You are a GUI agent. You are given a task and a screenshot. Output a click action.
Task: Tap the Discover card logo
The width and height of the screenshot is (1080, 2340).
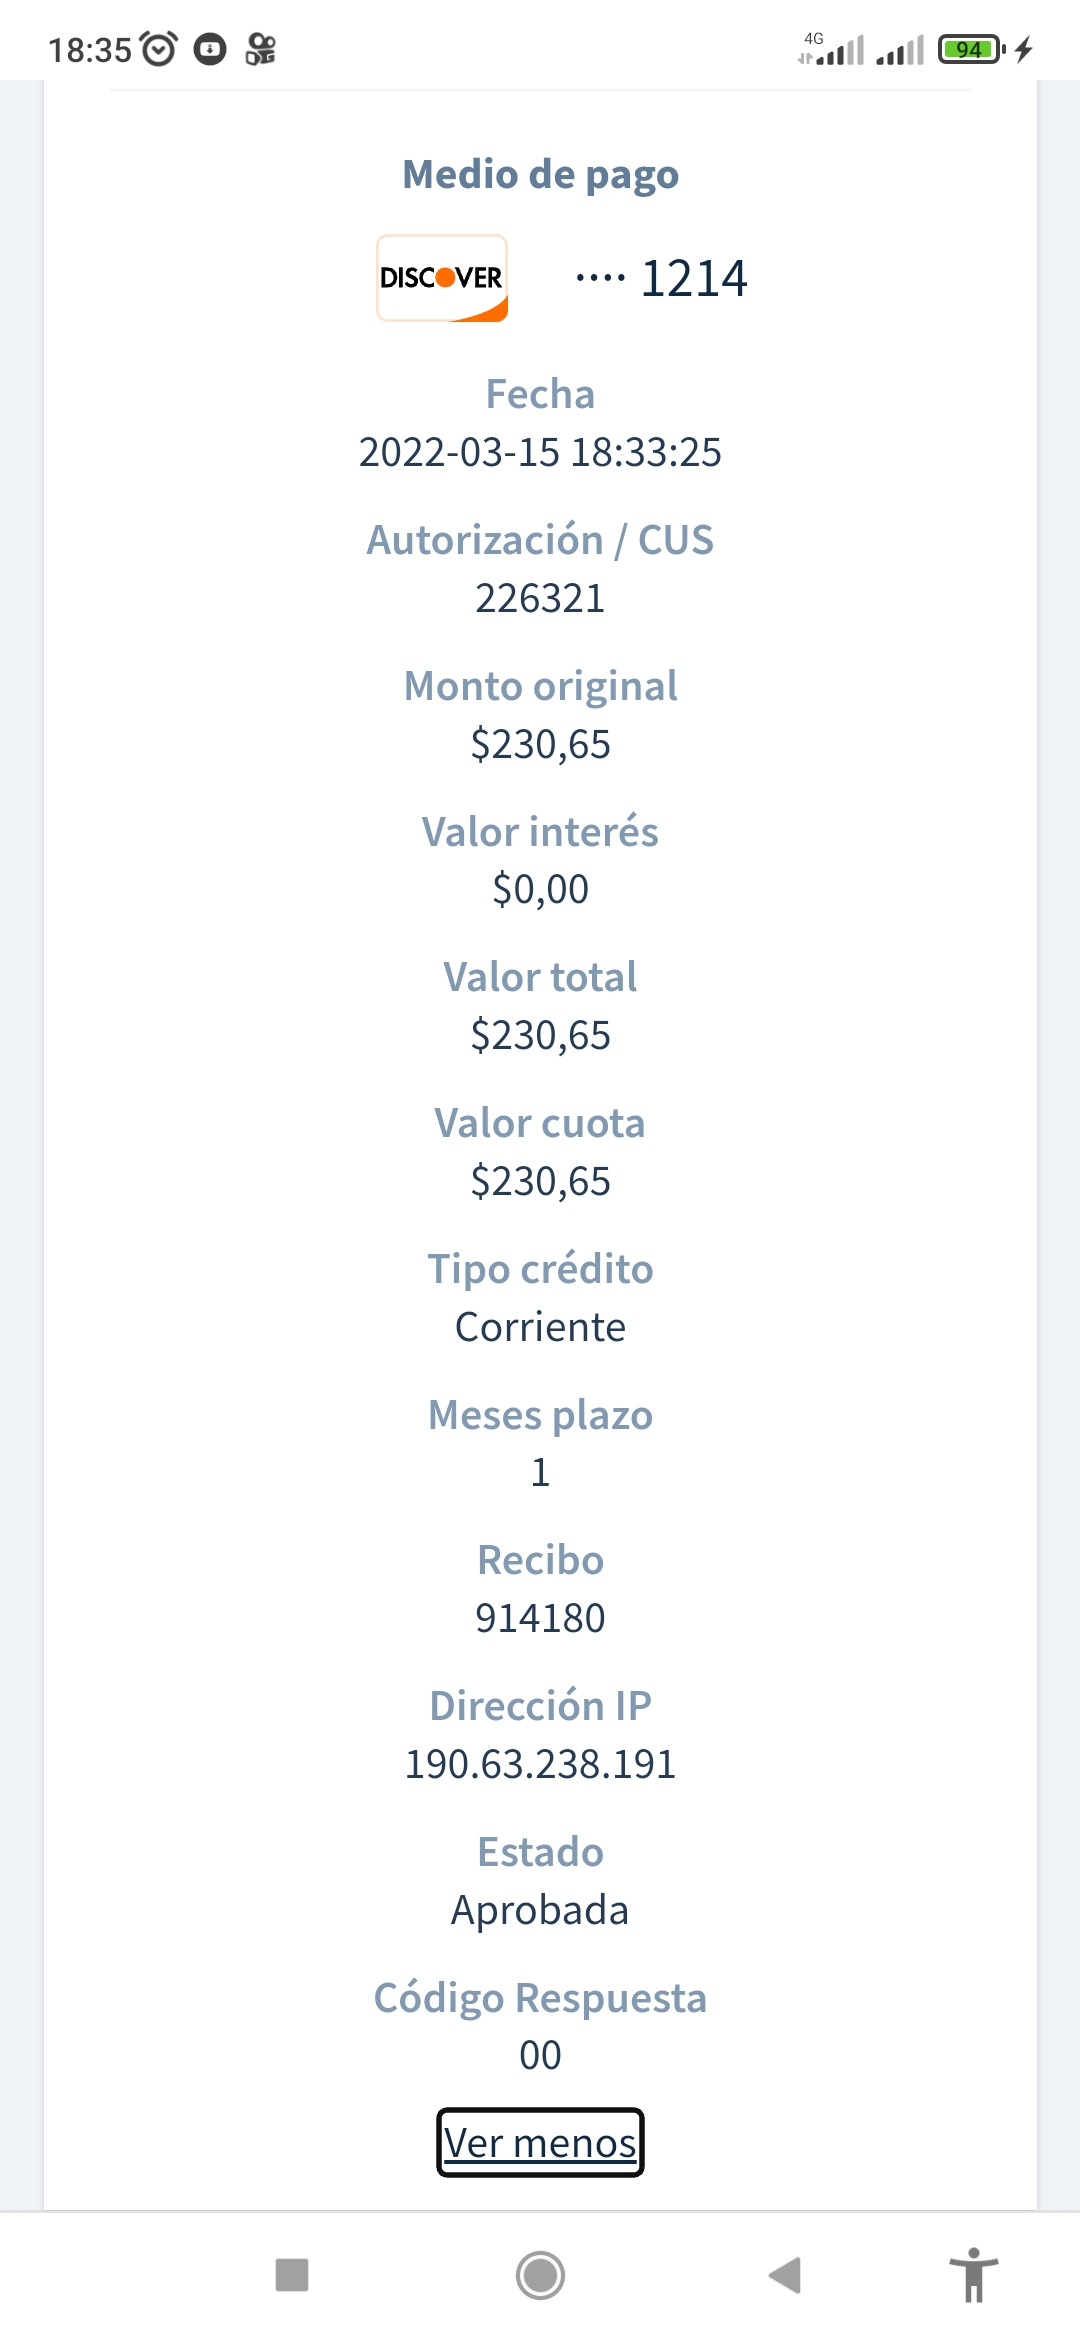(442, 278)
